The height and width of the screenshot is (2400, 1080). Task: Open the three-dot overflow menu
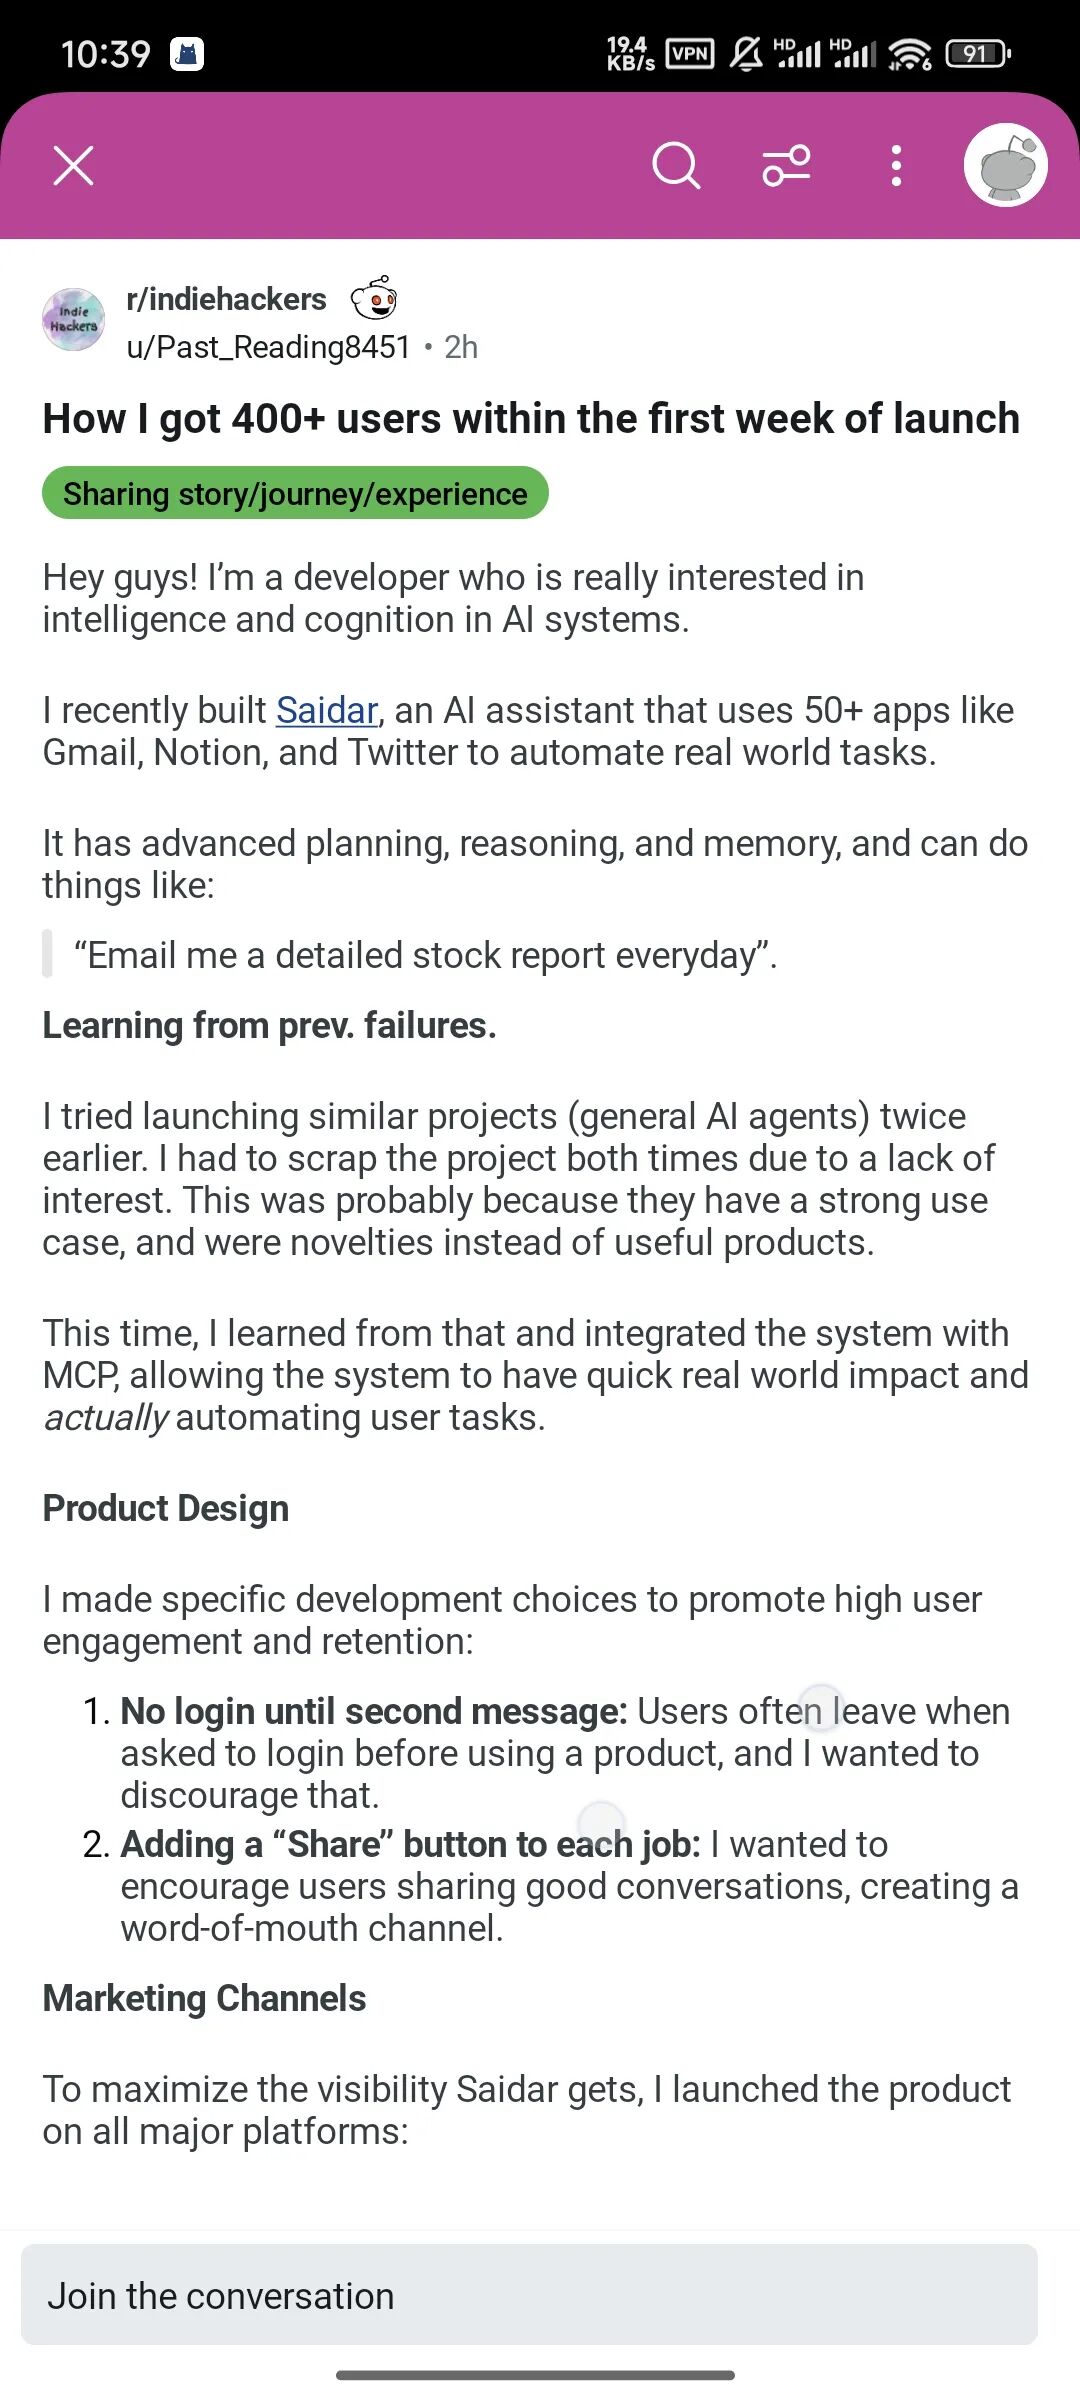tap(896, 166)
